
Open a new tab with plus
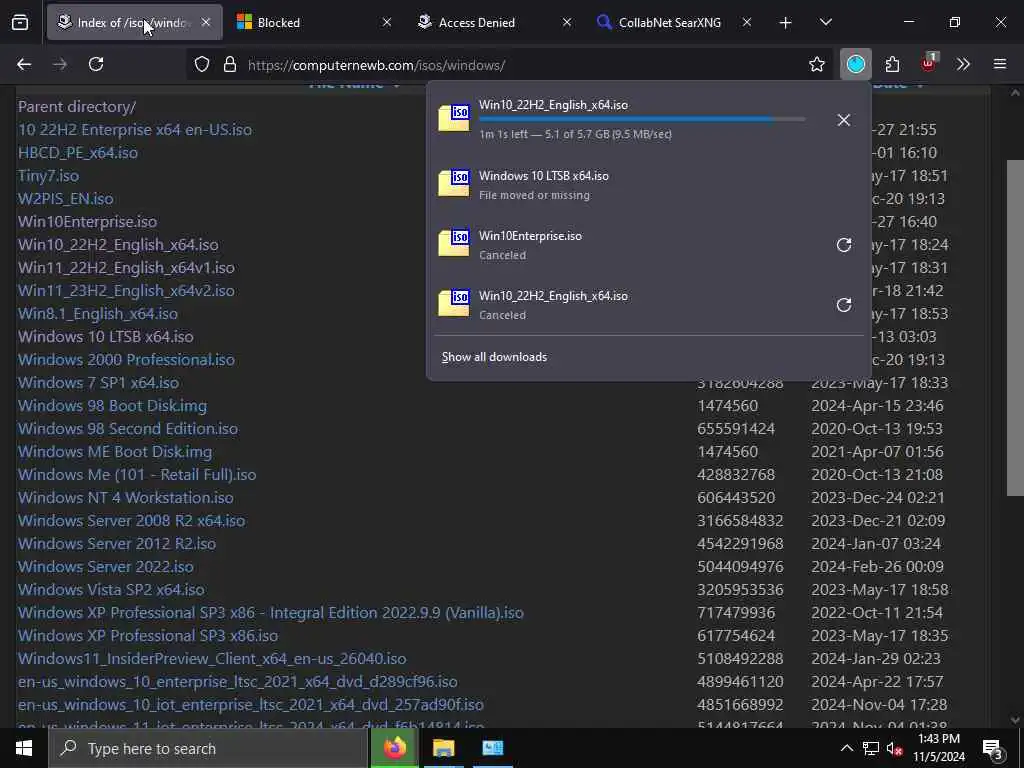point(785,23)
